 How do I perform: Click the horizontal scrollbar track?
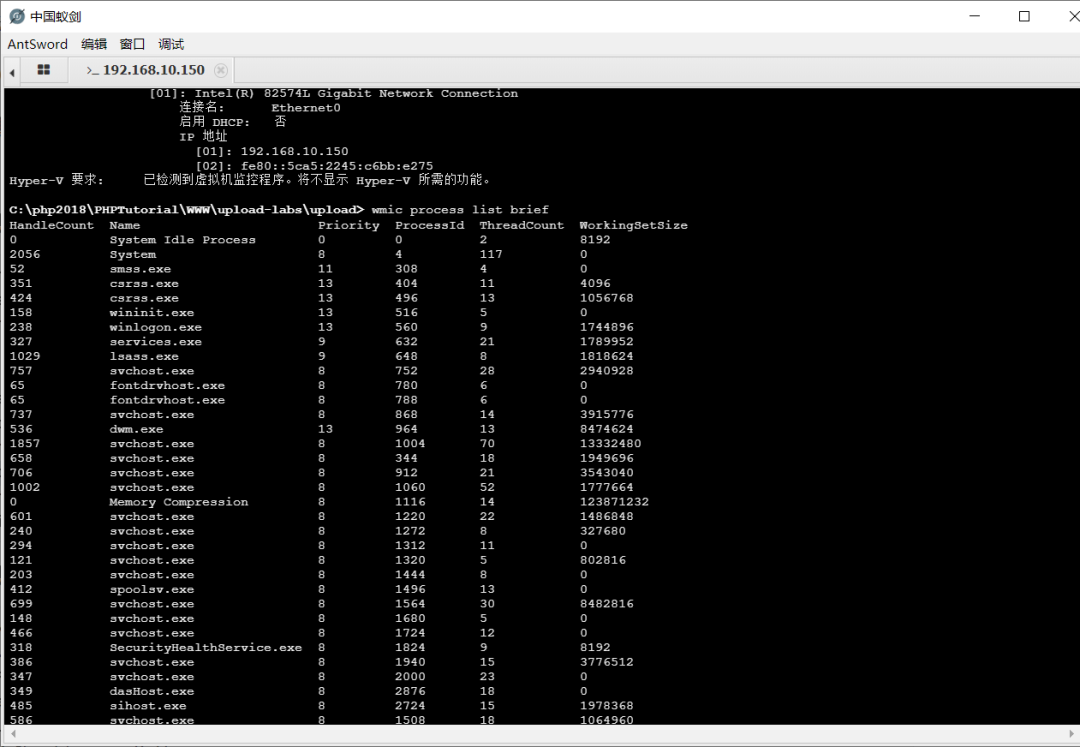(x=542, y=734)
